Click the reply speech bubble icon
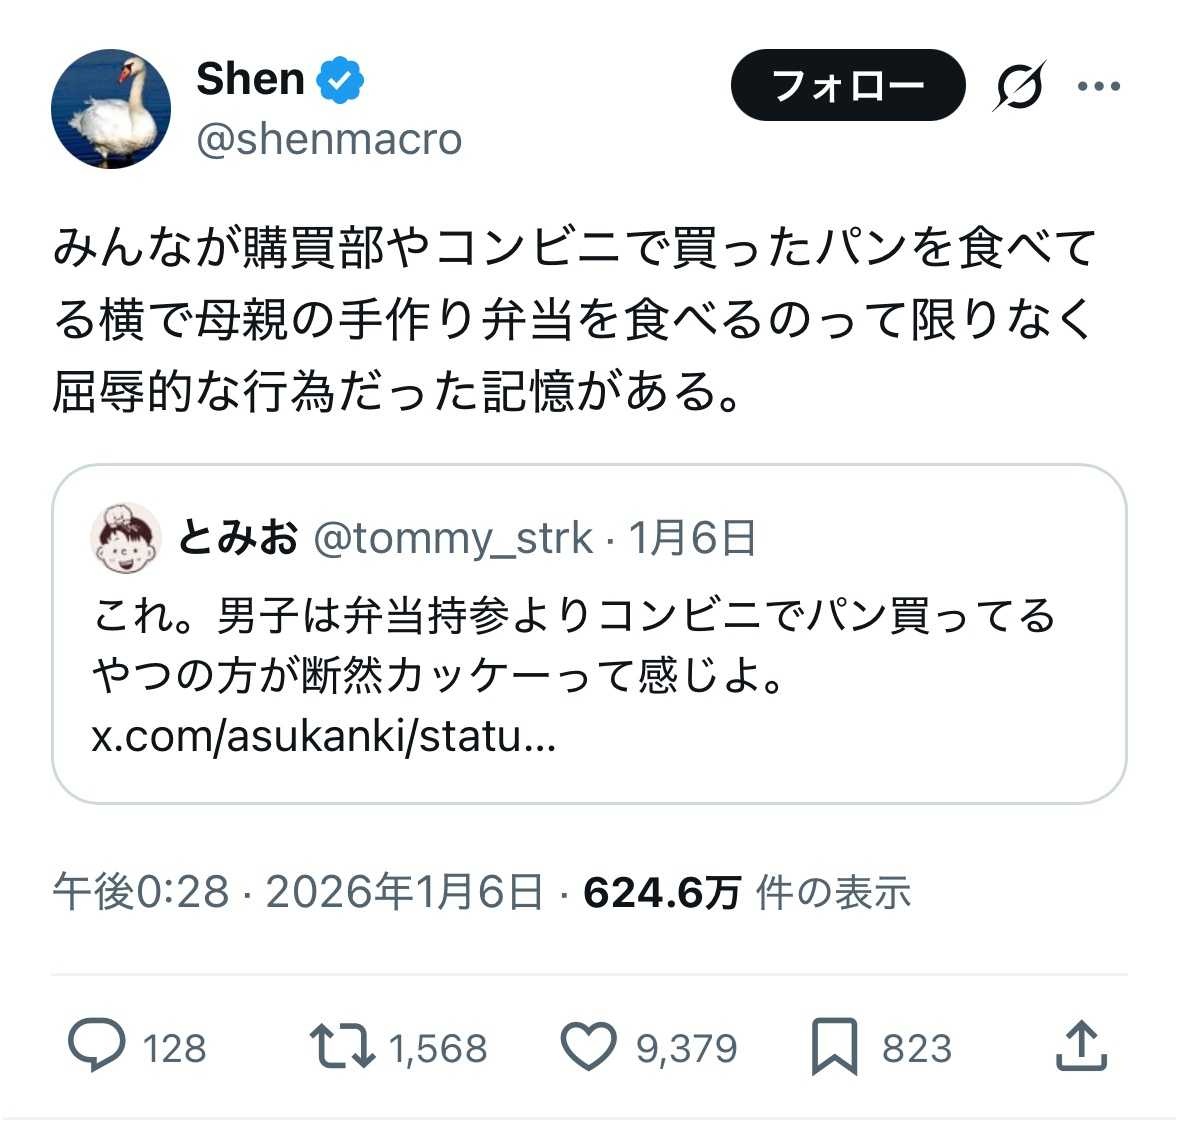Screen dimensions: 1179x1125 (x=97, y=1046)
